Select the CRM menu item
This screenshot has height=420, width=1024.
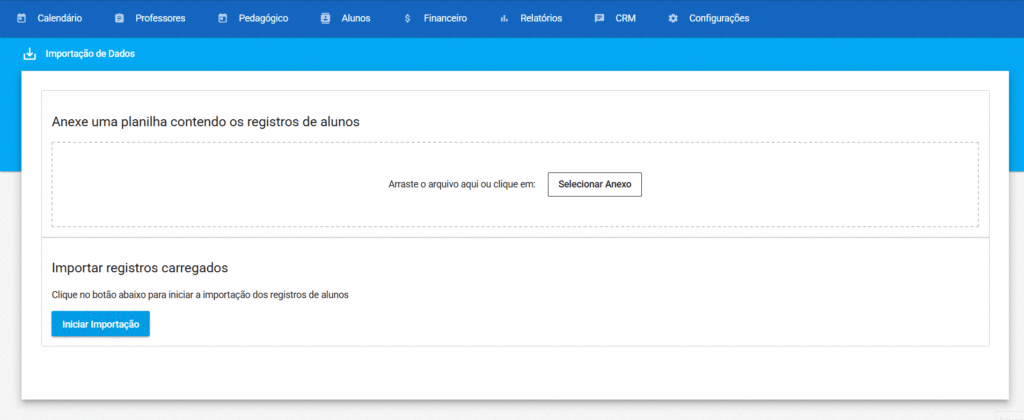tap(625, 18)
